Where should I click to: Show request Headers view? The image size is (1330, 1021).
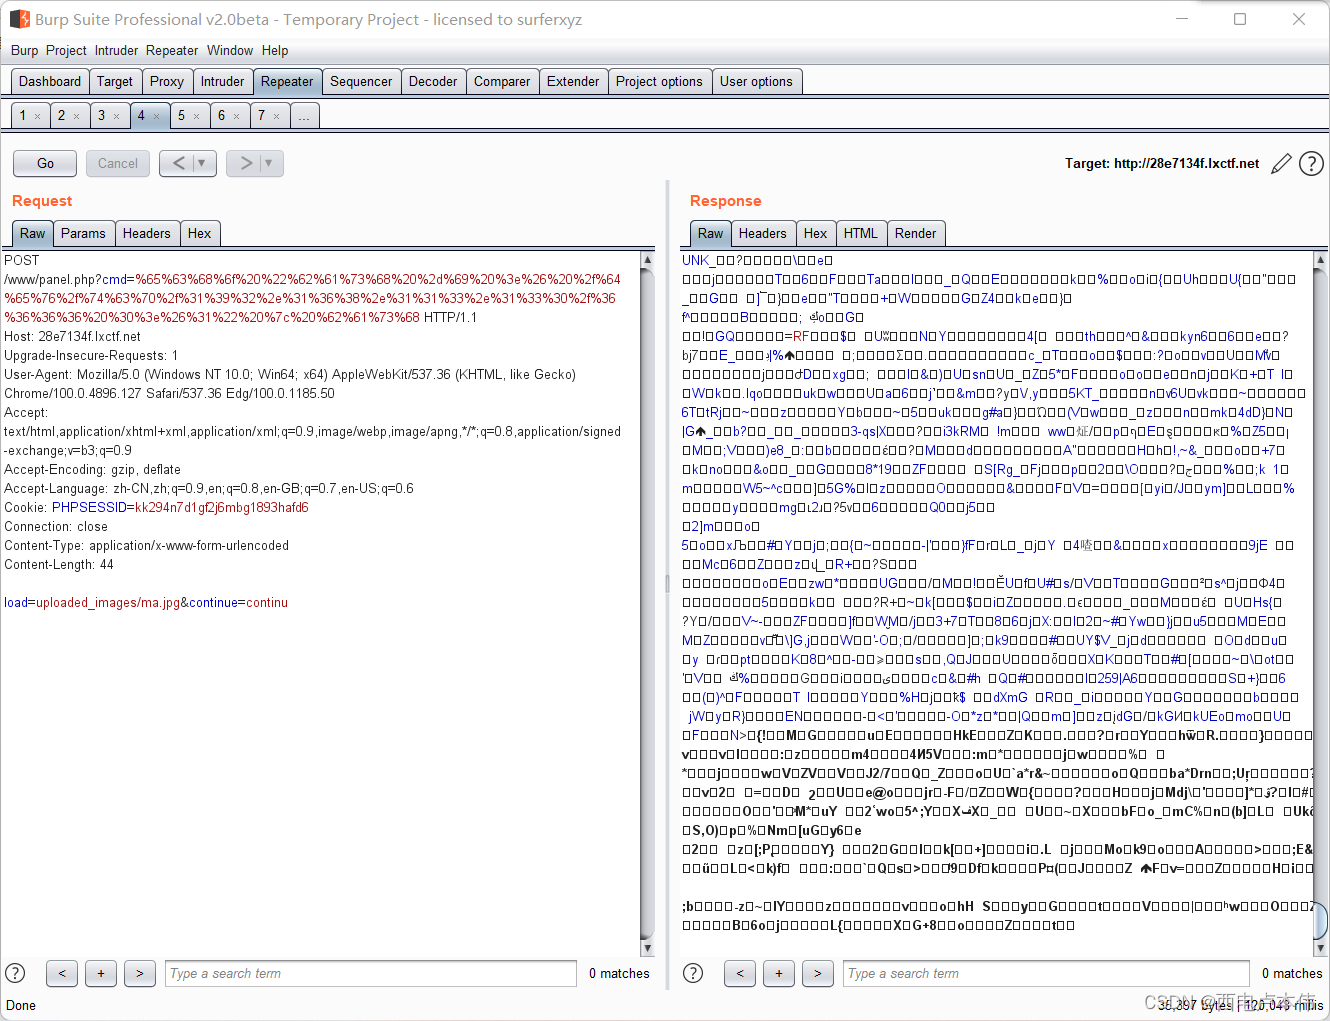coord(147,234)
